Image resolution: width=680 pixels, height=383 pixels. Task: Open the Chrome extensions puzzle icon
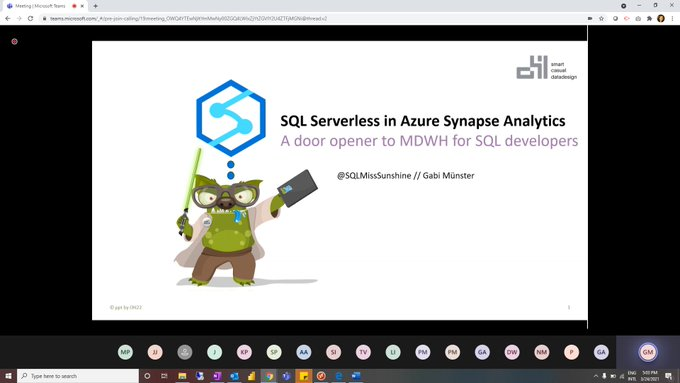[649, 19]
